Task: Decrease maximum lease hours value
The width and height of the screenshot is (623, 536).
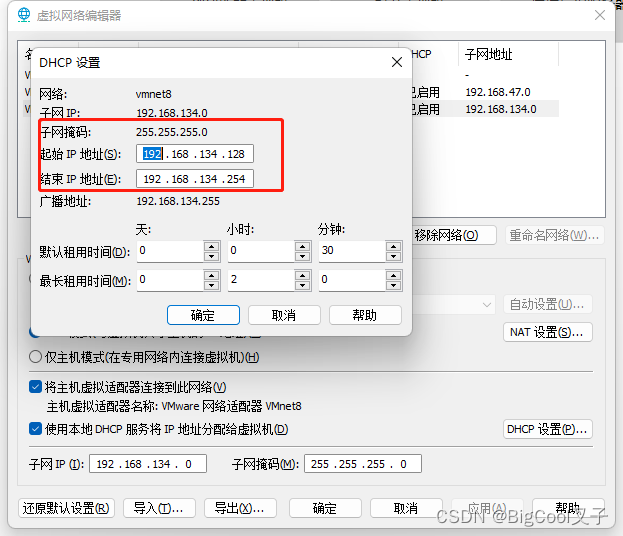Action: (302, 285)
